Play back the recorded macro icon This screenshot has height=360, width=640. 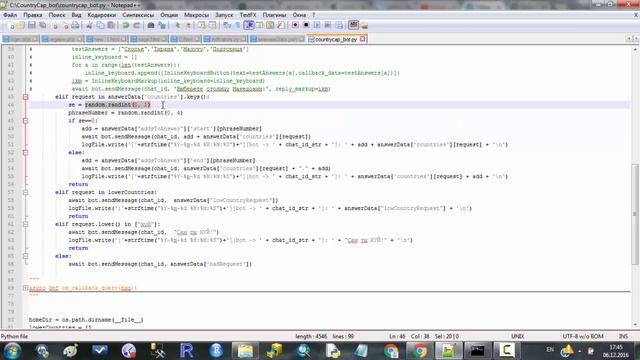point(317,25)
